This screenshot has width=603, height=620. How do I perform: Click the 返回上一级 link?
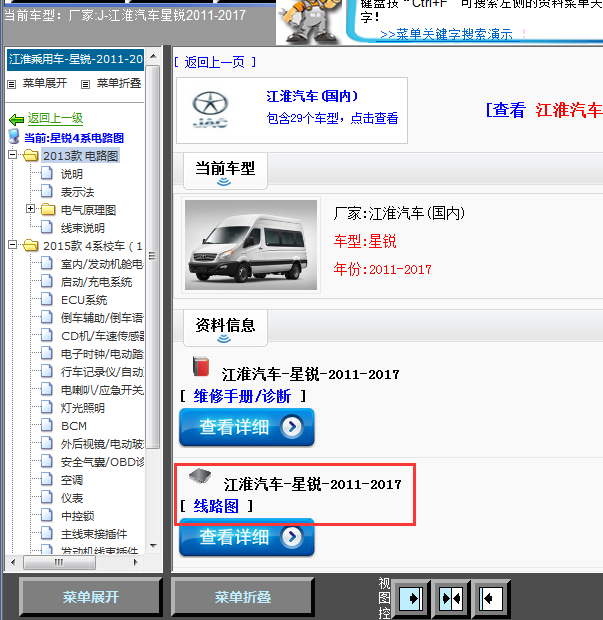tap(55, 118)
